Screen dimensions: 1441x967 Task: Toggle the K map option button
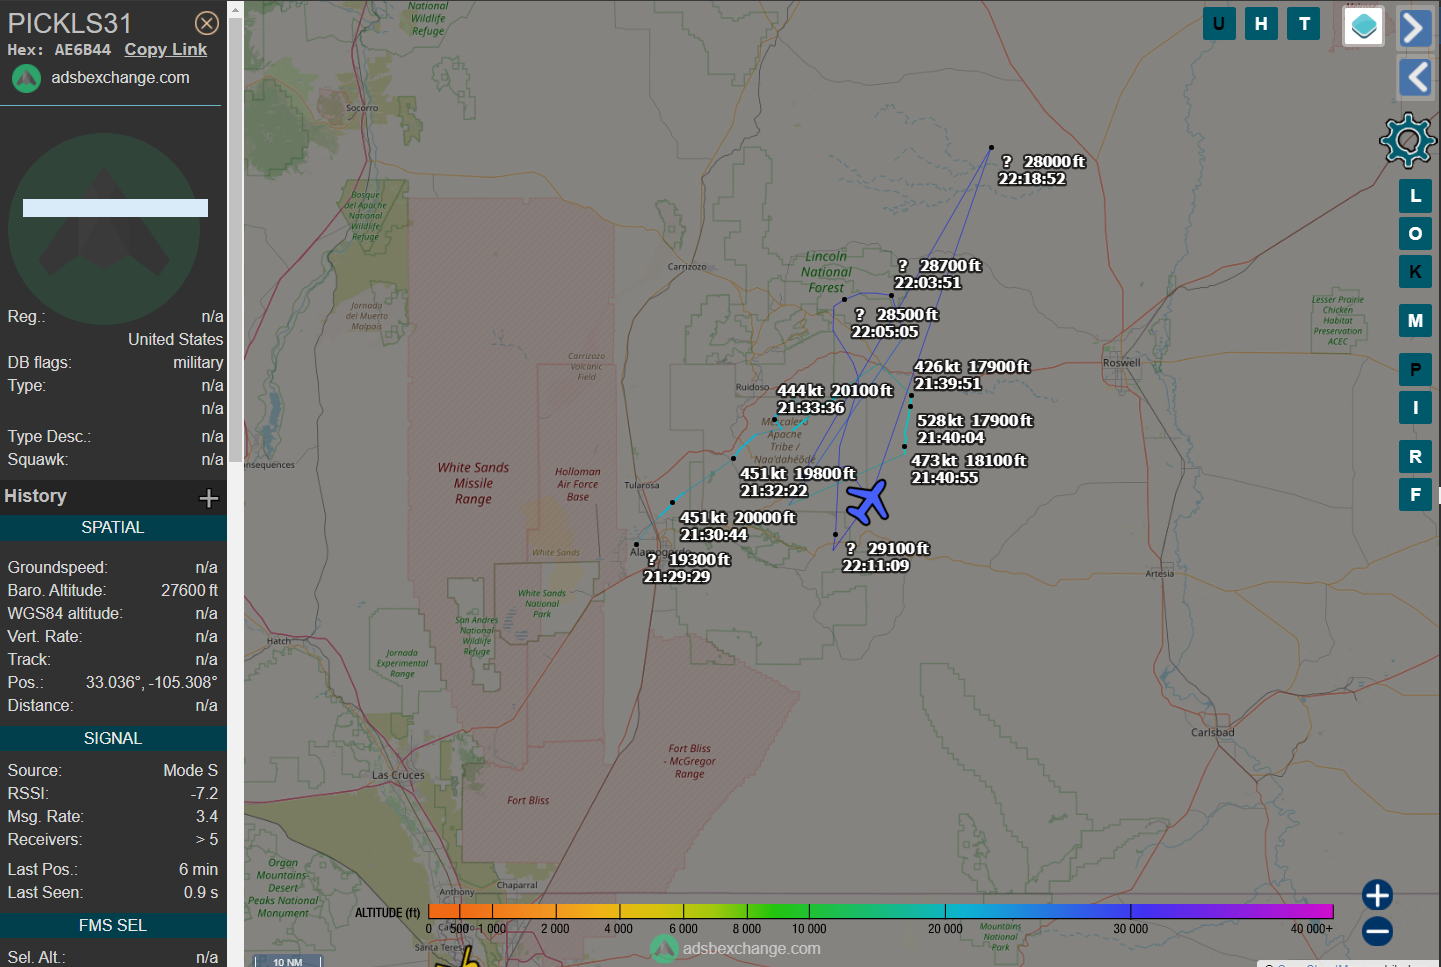pyautogui.click(x=1415, y=272)
